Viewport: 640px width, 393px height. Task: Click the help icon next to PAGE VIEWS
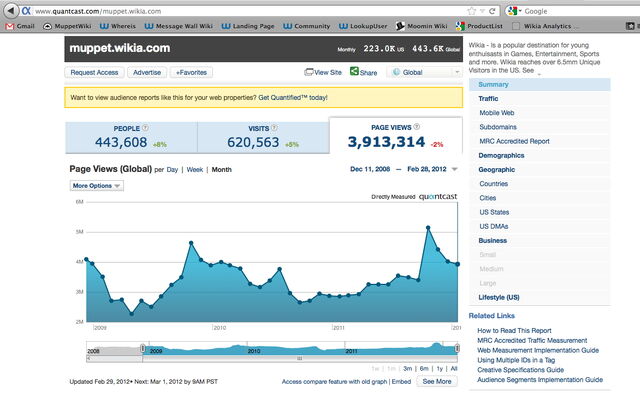(x=417, y=127)
